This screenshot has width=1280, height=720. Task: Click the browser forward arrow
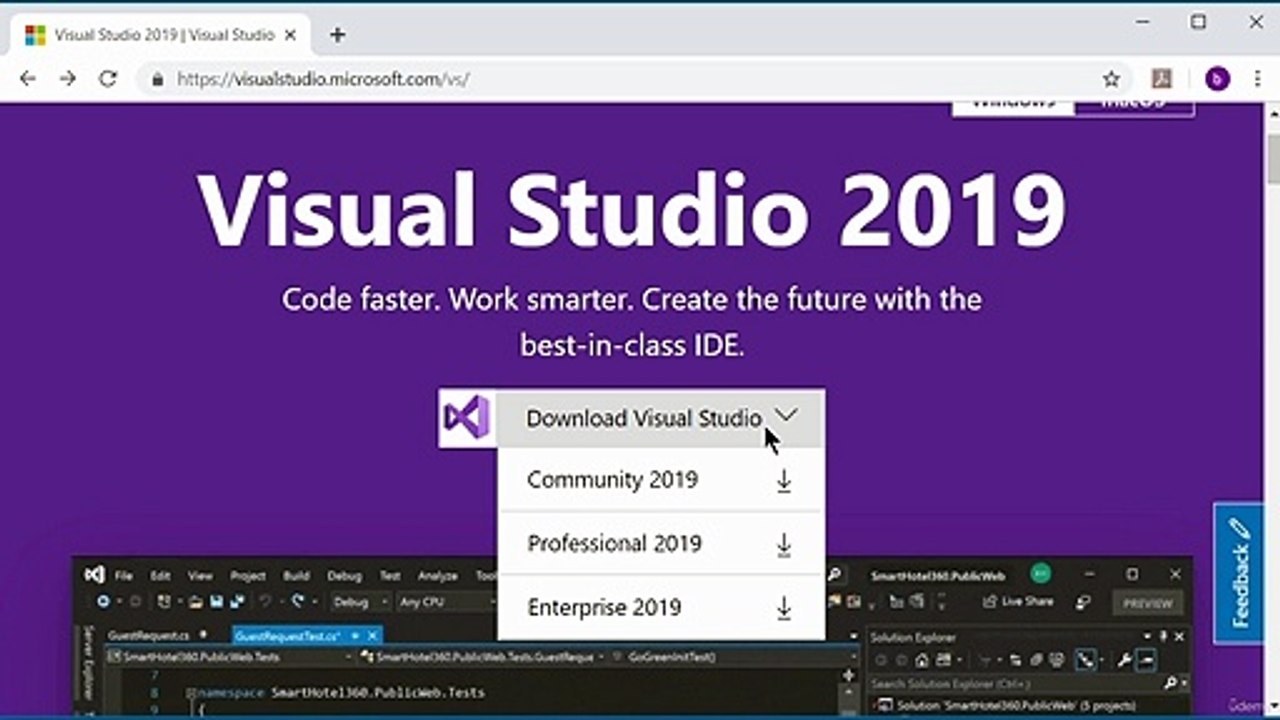(67, 79)
